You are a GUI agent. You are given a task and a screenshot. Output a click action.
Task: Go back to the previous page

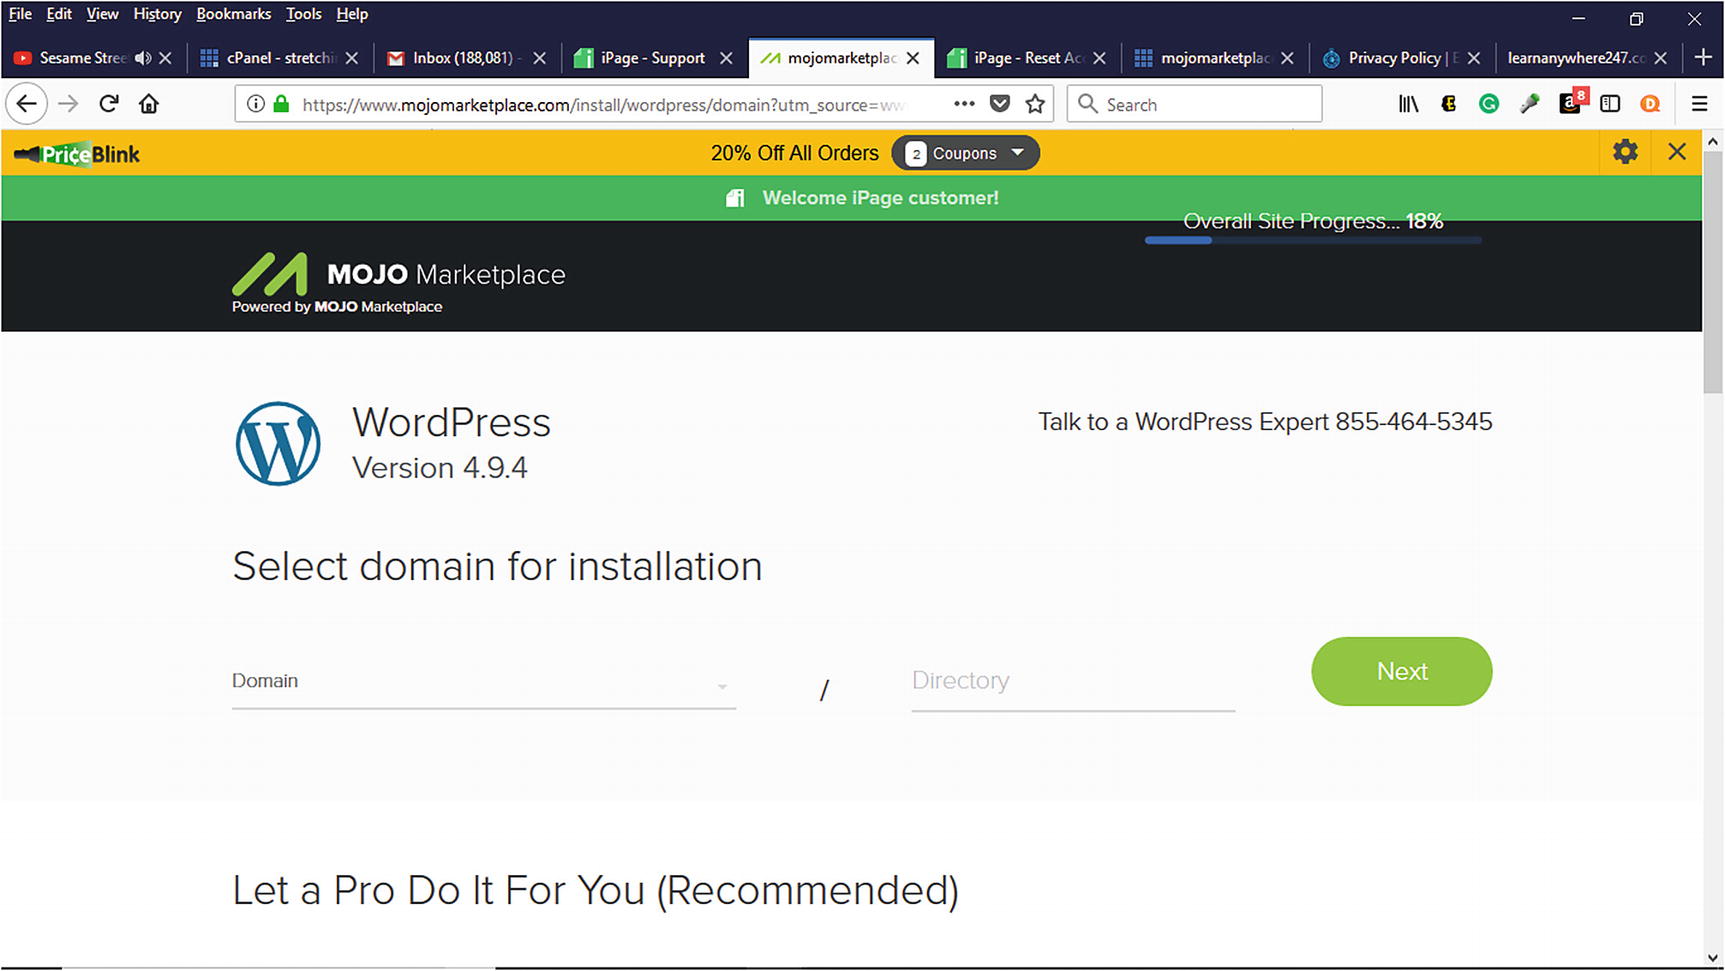coord(27,104)
